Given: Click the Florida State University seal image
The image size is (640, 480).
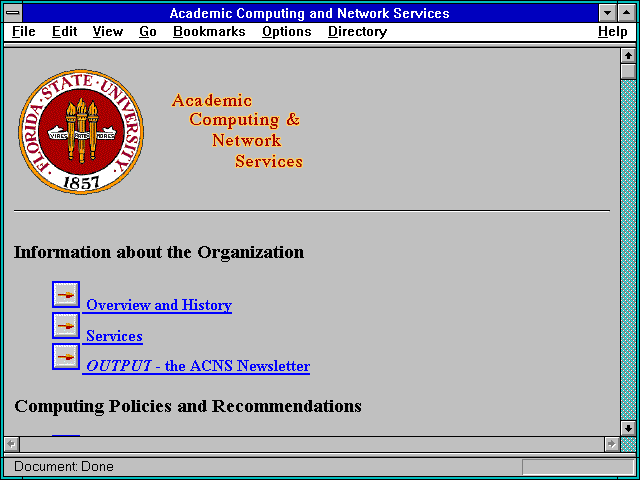Looking at the screenshot, I should pos(81,131).
